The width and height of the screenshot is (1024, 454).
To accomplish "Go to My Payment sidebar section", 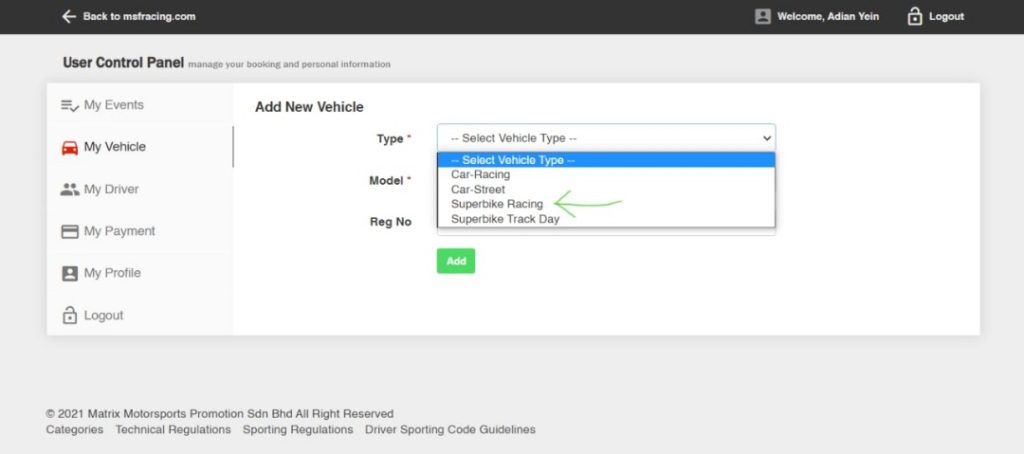I will (x=119, y=231).
